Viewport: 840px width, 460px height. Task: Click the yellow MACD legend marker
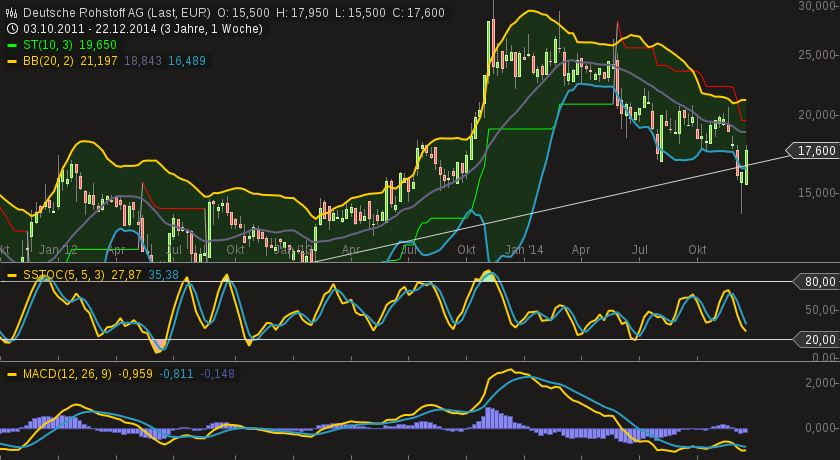[12, 374]
